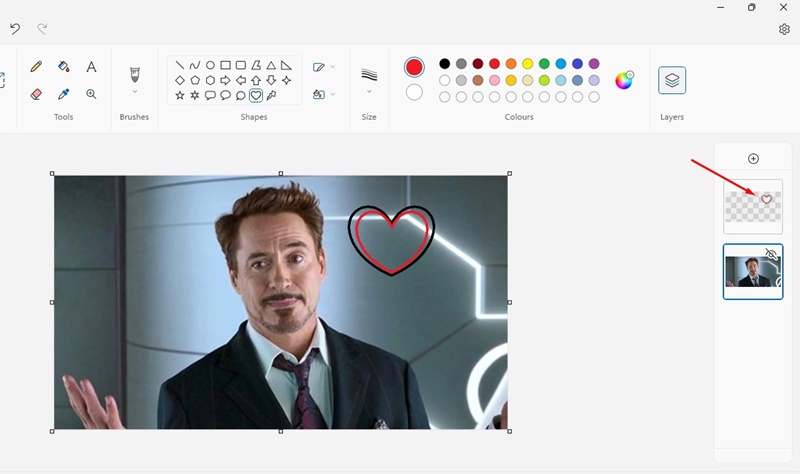
Task: Pick the dark red colour swatch
Action: [478, 64]
